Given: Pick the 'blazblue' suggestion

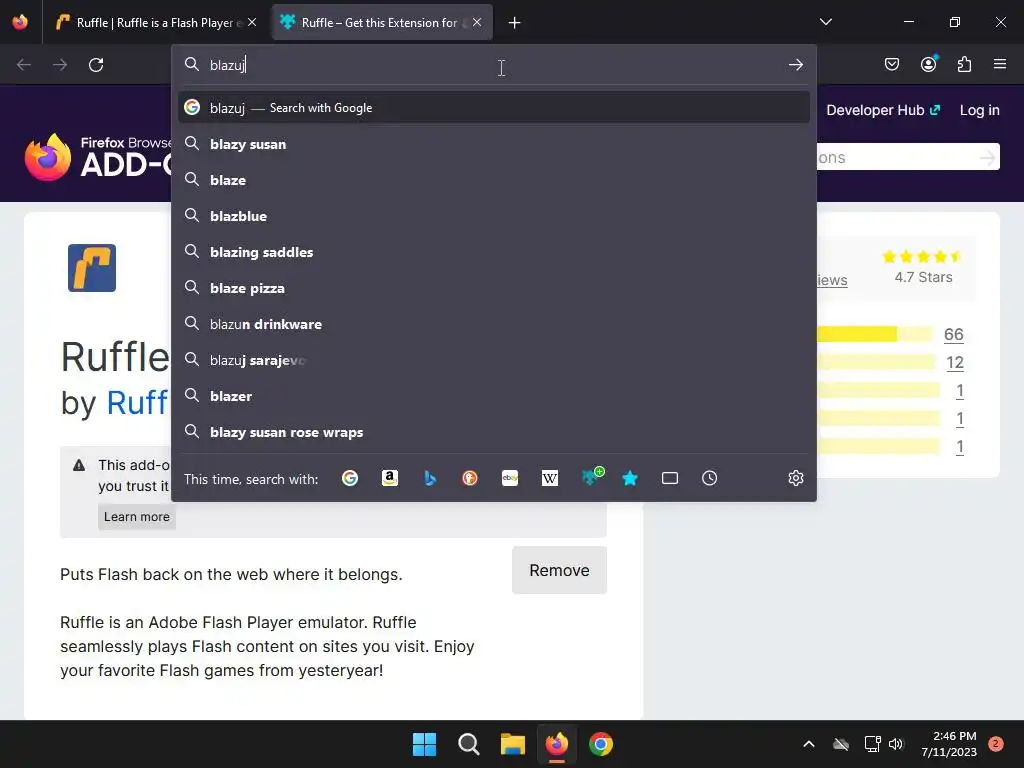Looking at the screenshot, I should click(494, 216).
